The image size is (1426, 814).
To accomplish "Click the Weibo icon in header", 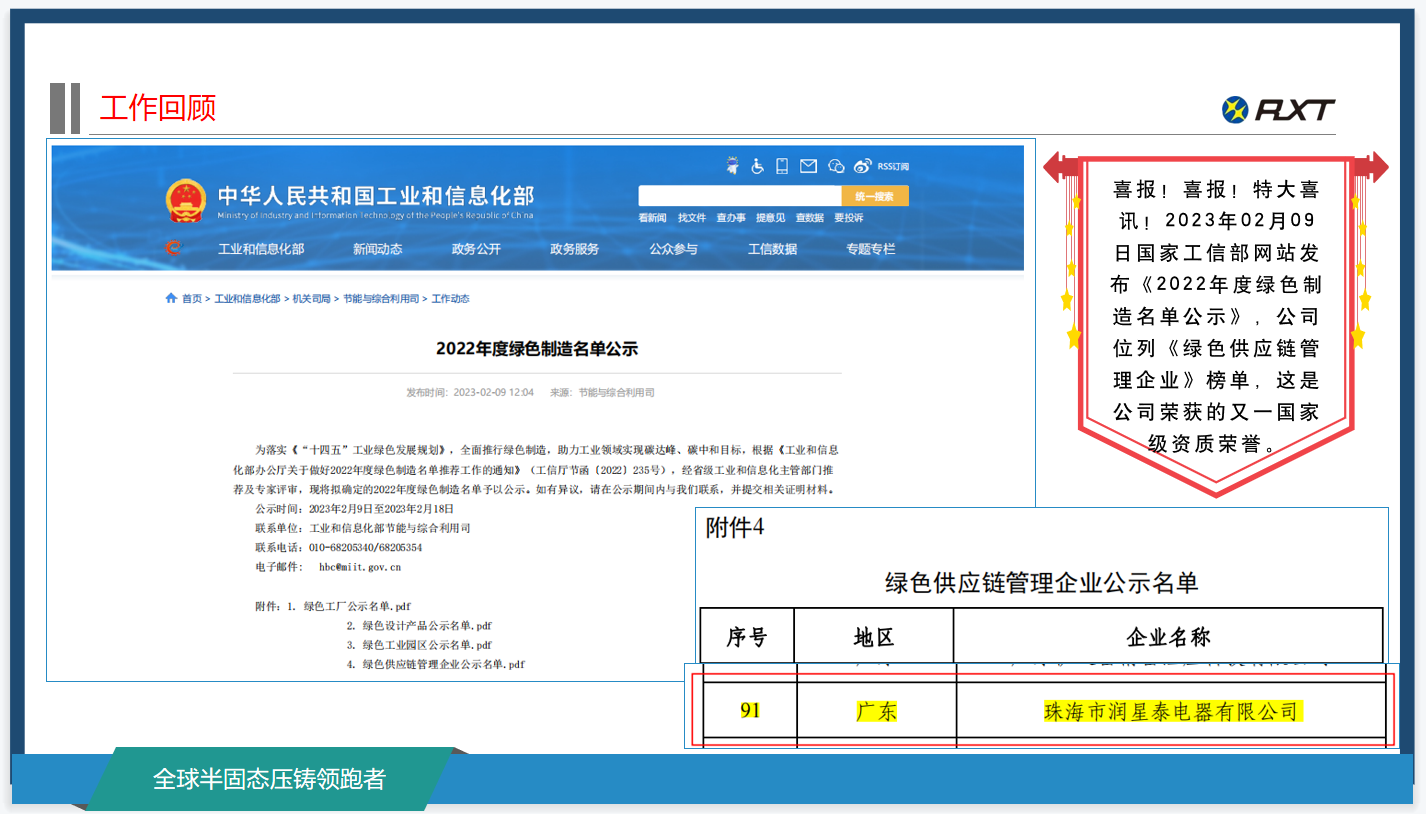I will coord(862,166).
